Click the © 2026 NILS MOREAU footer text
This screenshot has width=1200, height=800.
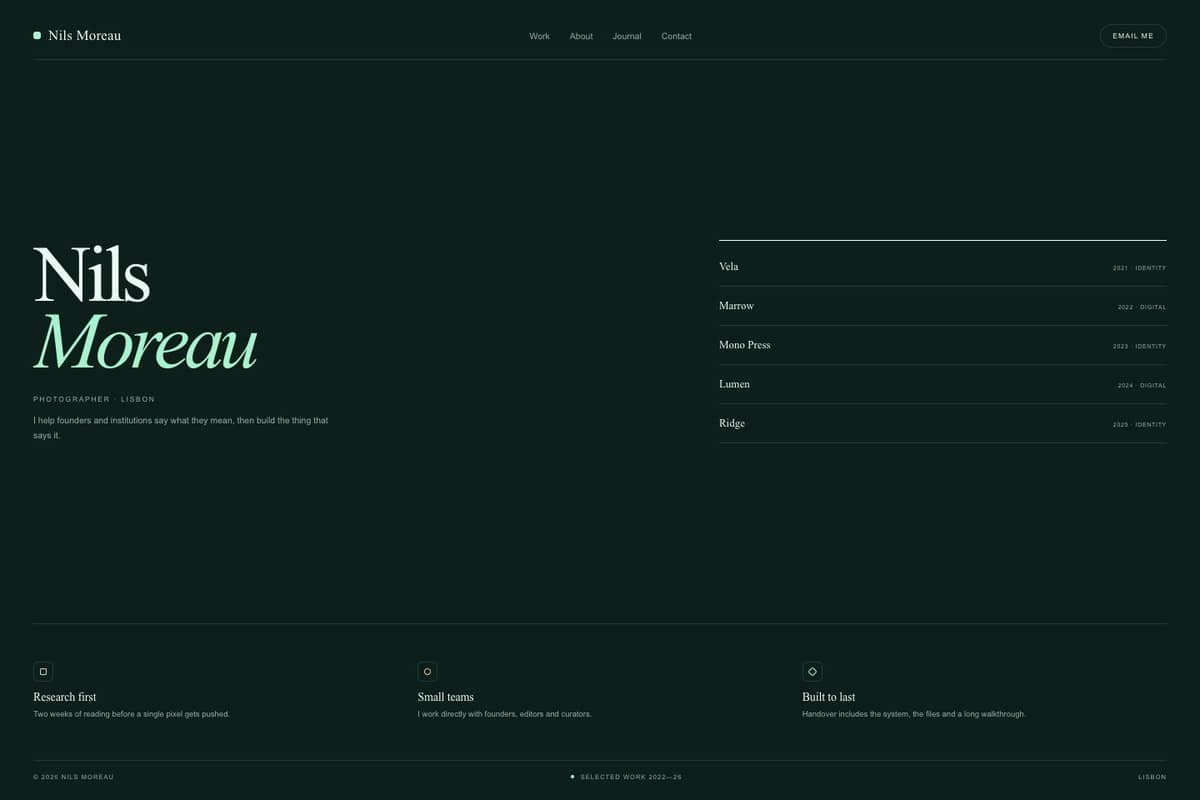[74, 777]
